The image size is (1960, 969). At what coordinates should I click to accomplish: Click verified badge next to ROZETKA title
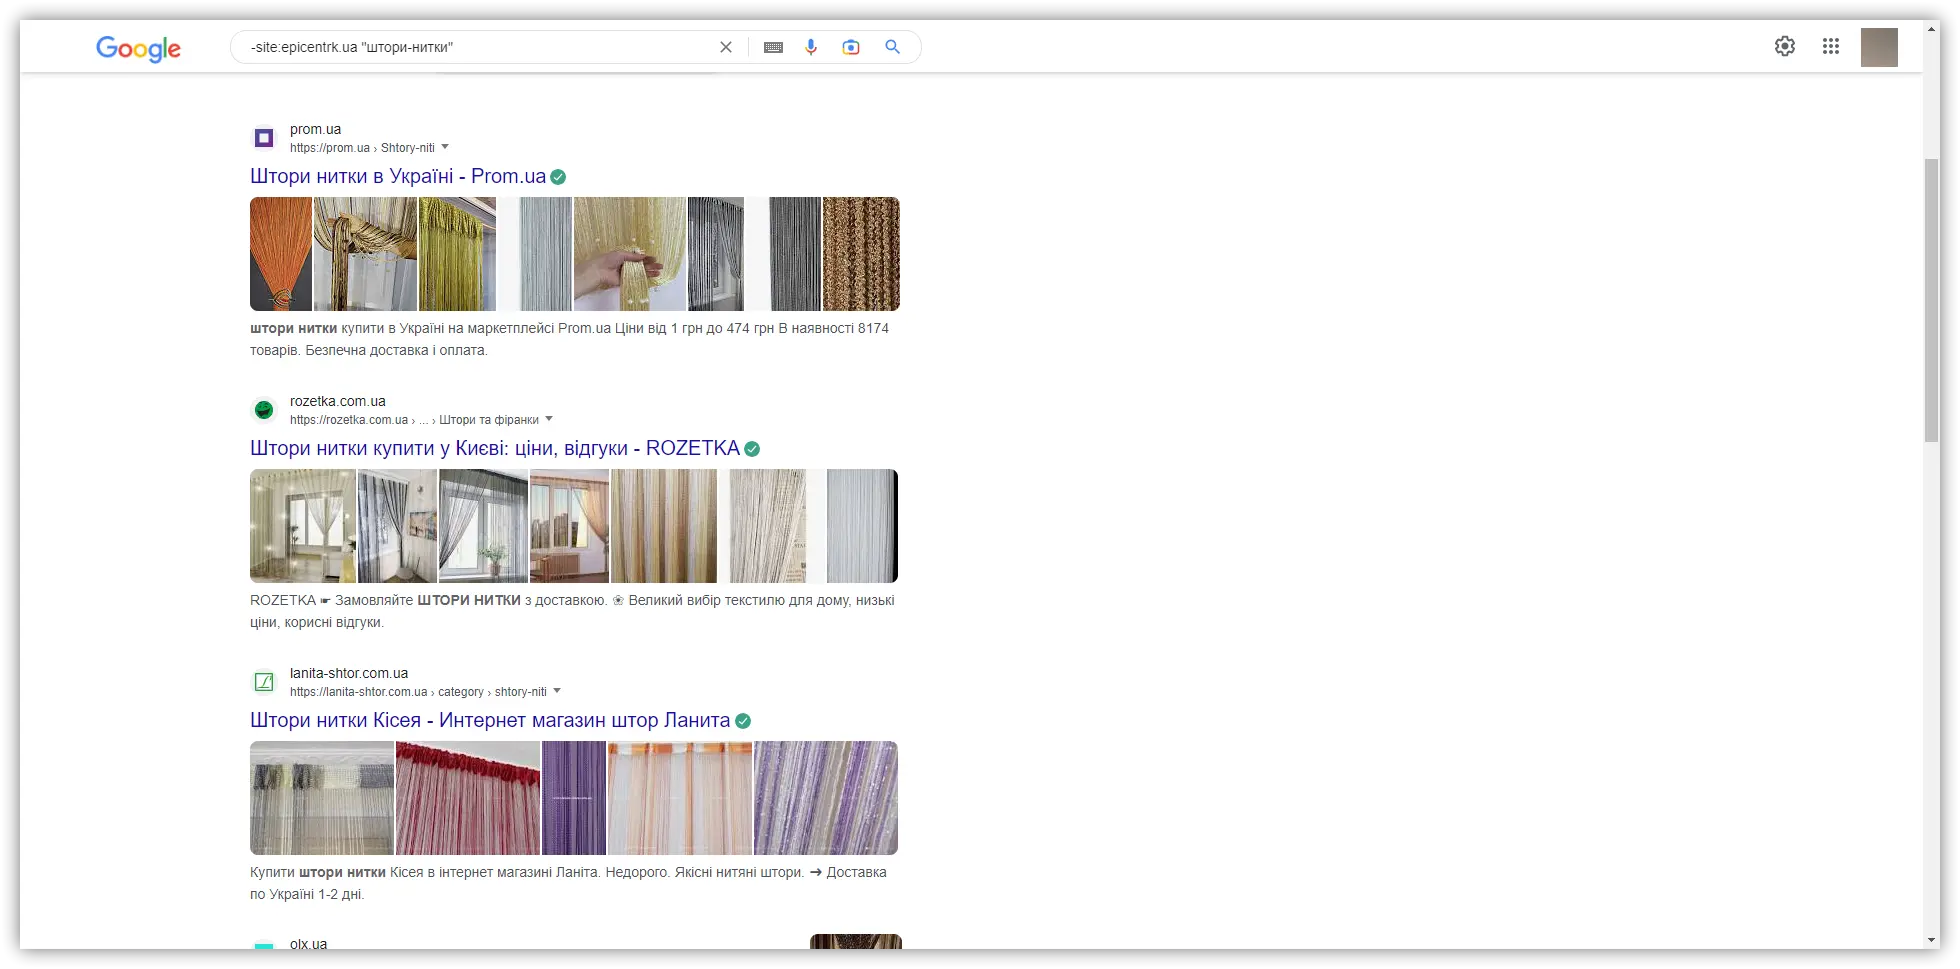click(x=752, y=449)
